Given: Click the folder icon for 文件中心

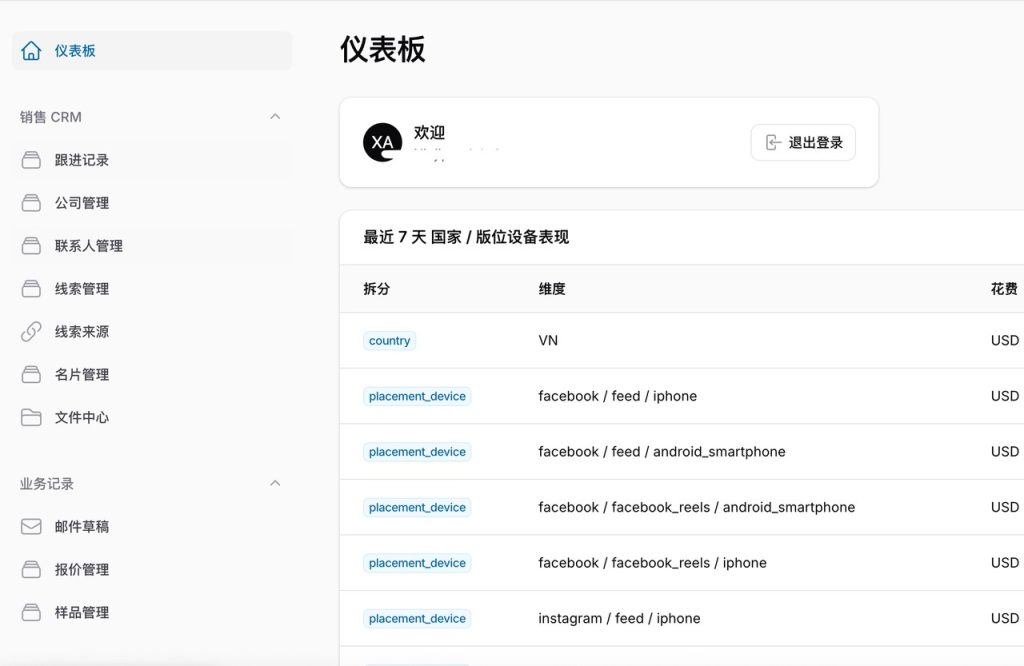Looking at the screenshot, I should click(31, 417).
